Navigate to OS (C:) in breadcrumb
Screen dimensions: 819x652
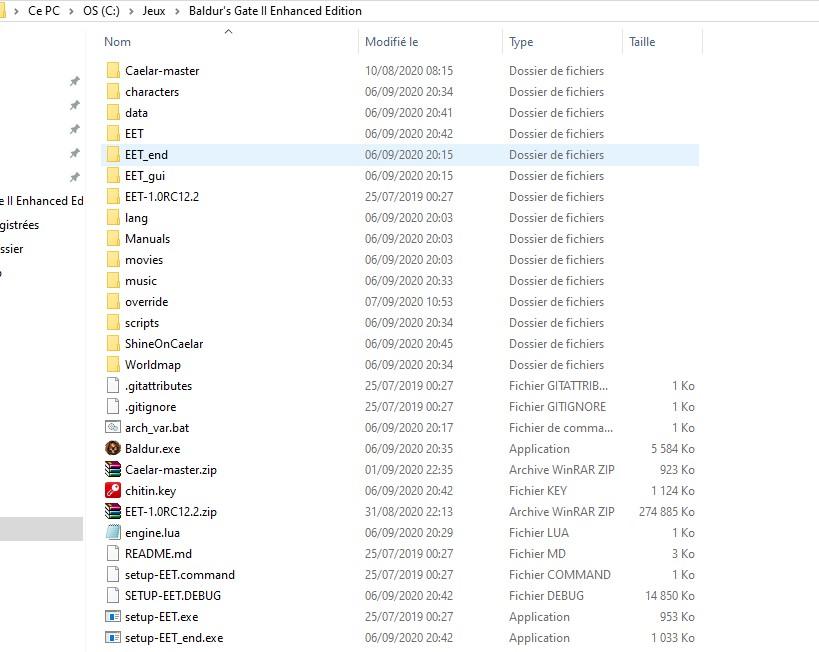[x=101, y=10]
